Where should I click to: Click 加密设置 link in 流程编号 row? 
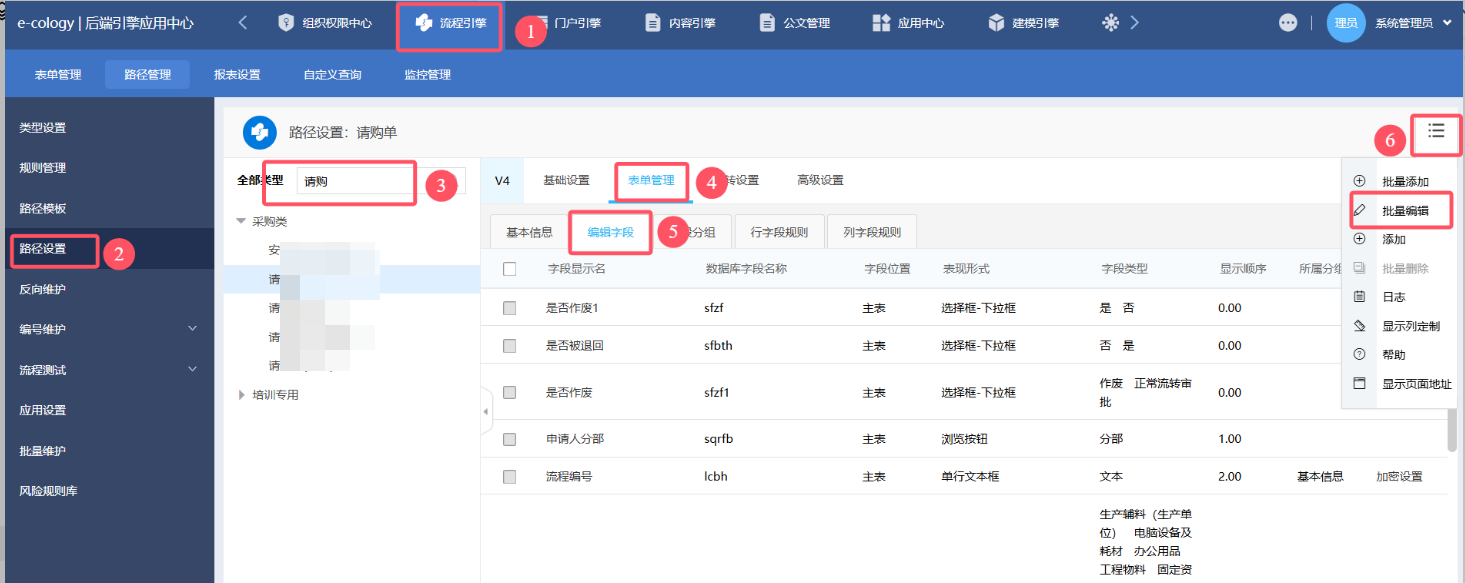(1398, 477)
